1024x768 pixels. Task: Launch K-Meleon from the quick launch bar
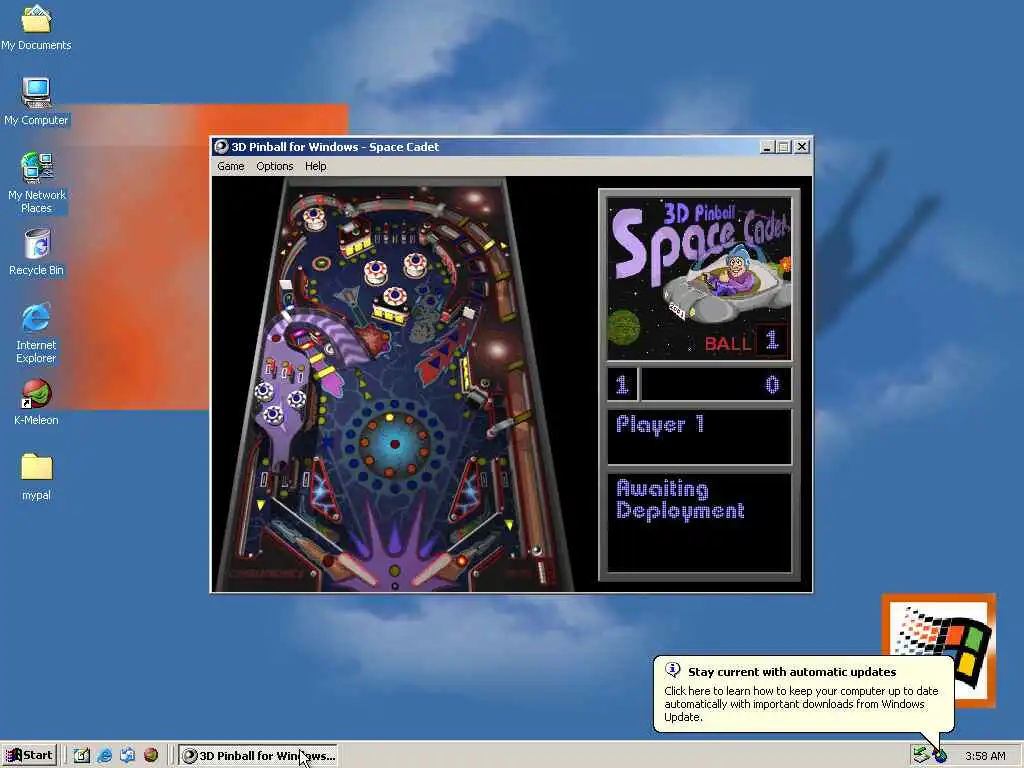pos(151,756)
